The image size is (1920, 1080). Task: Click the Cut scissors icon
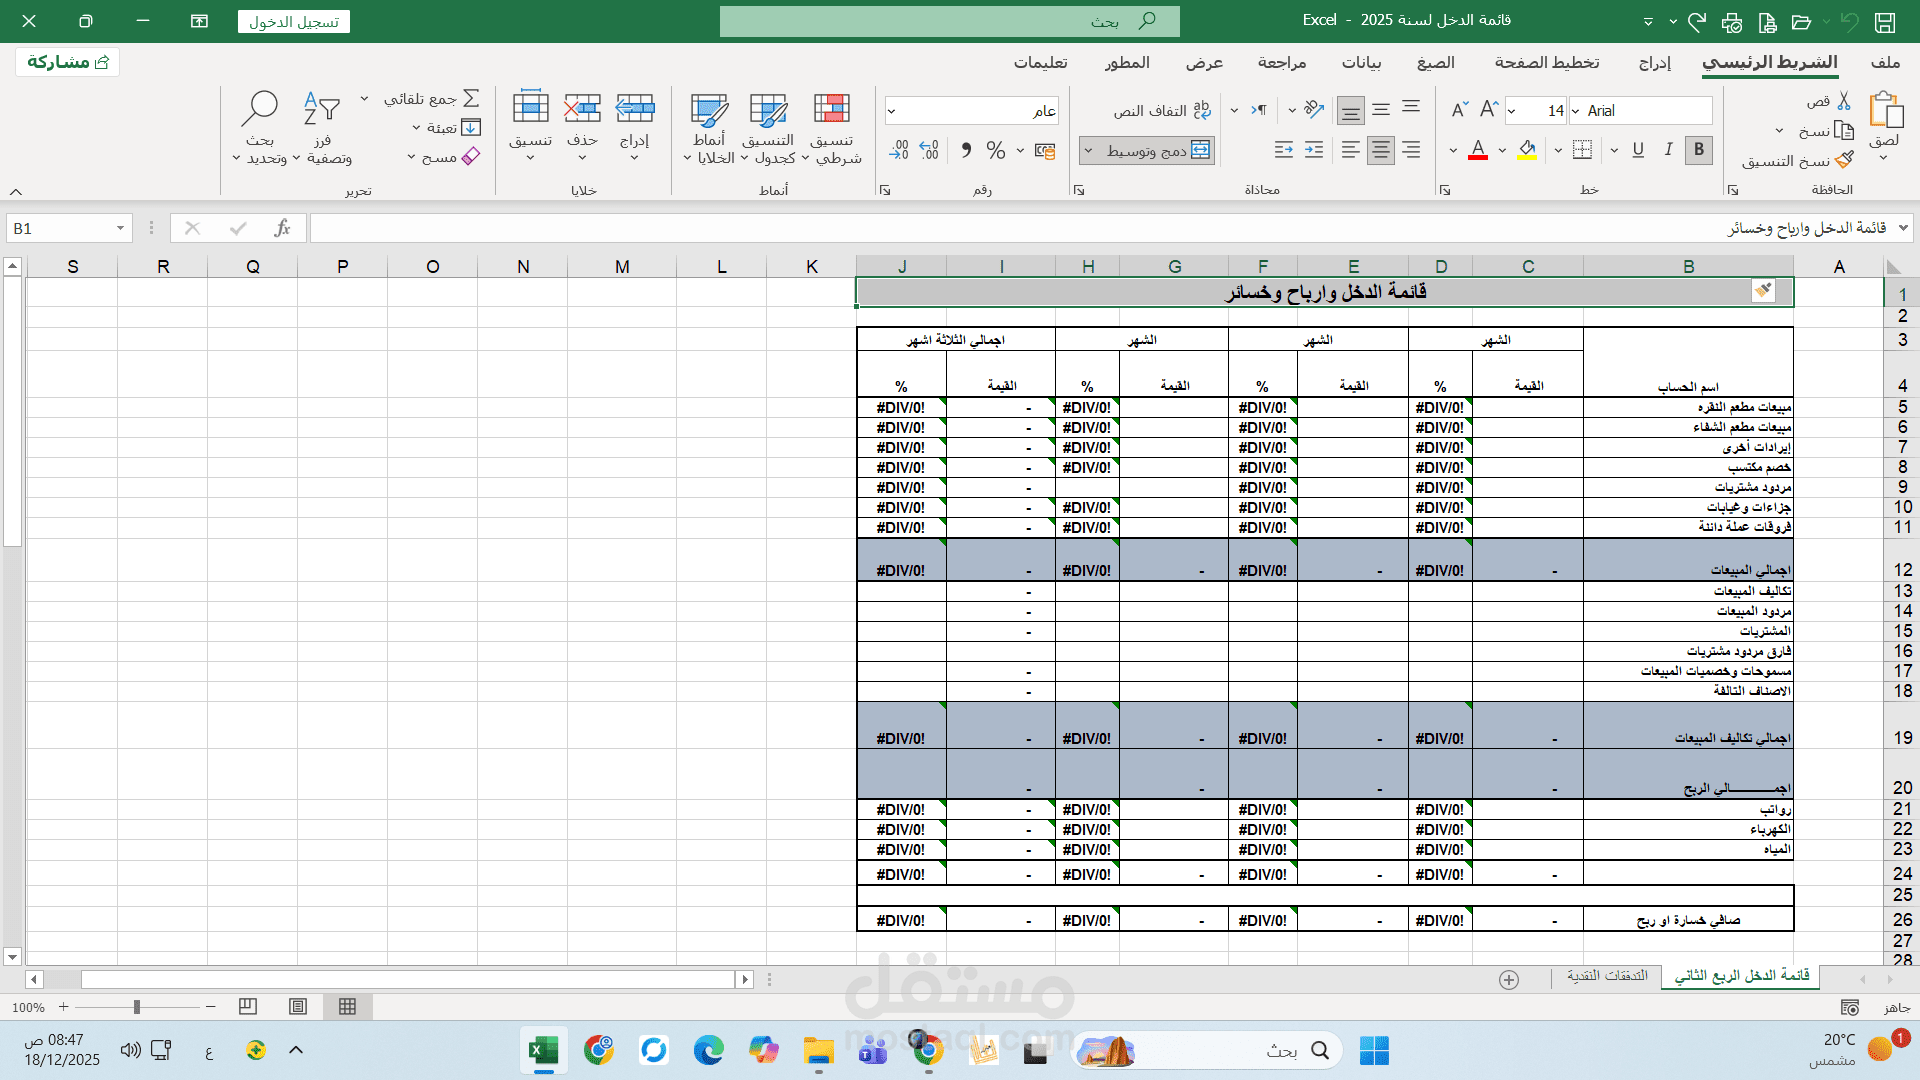1844,101
